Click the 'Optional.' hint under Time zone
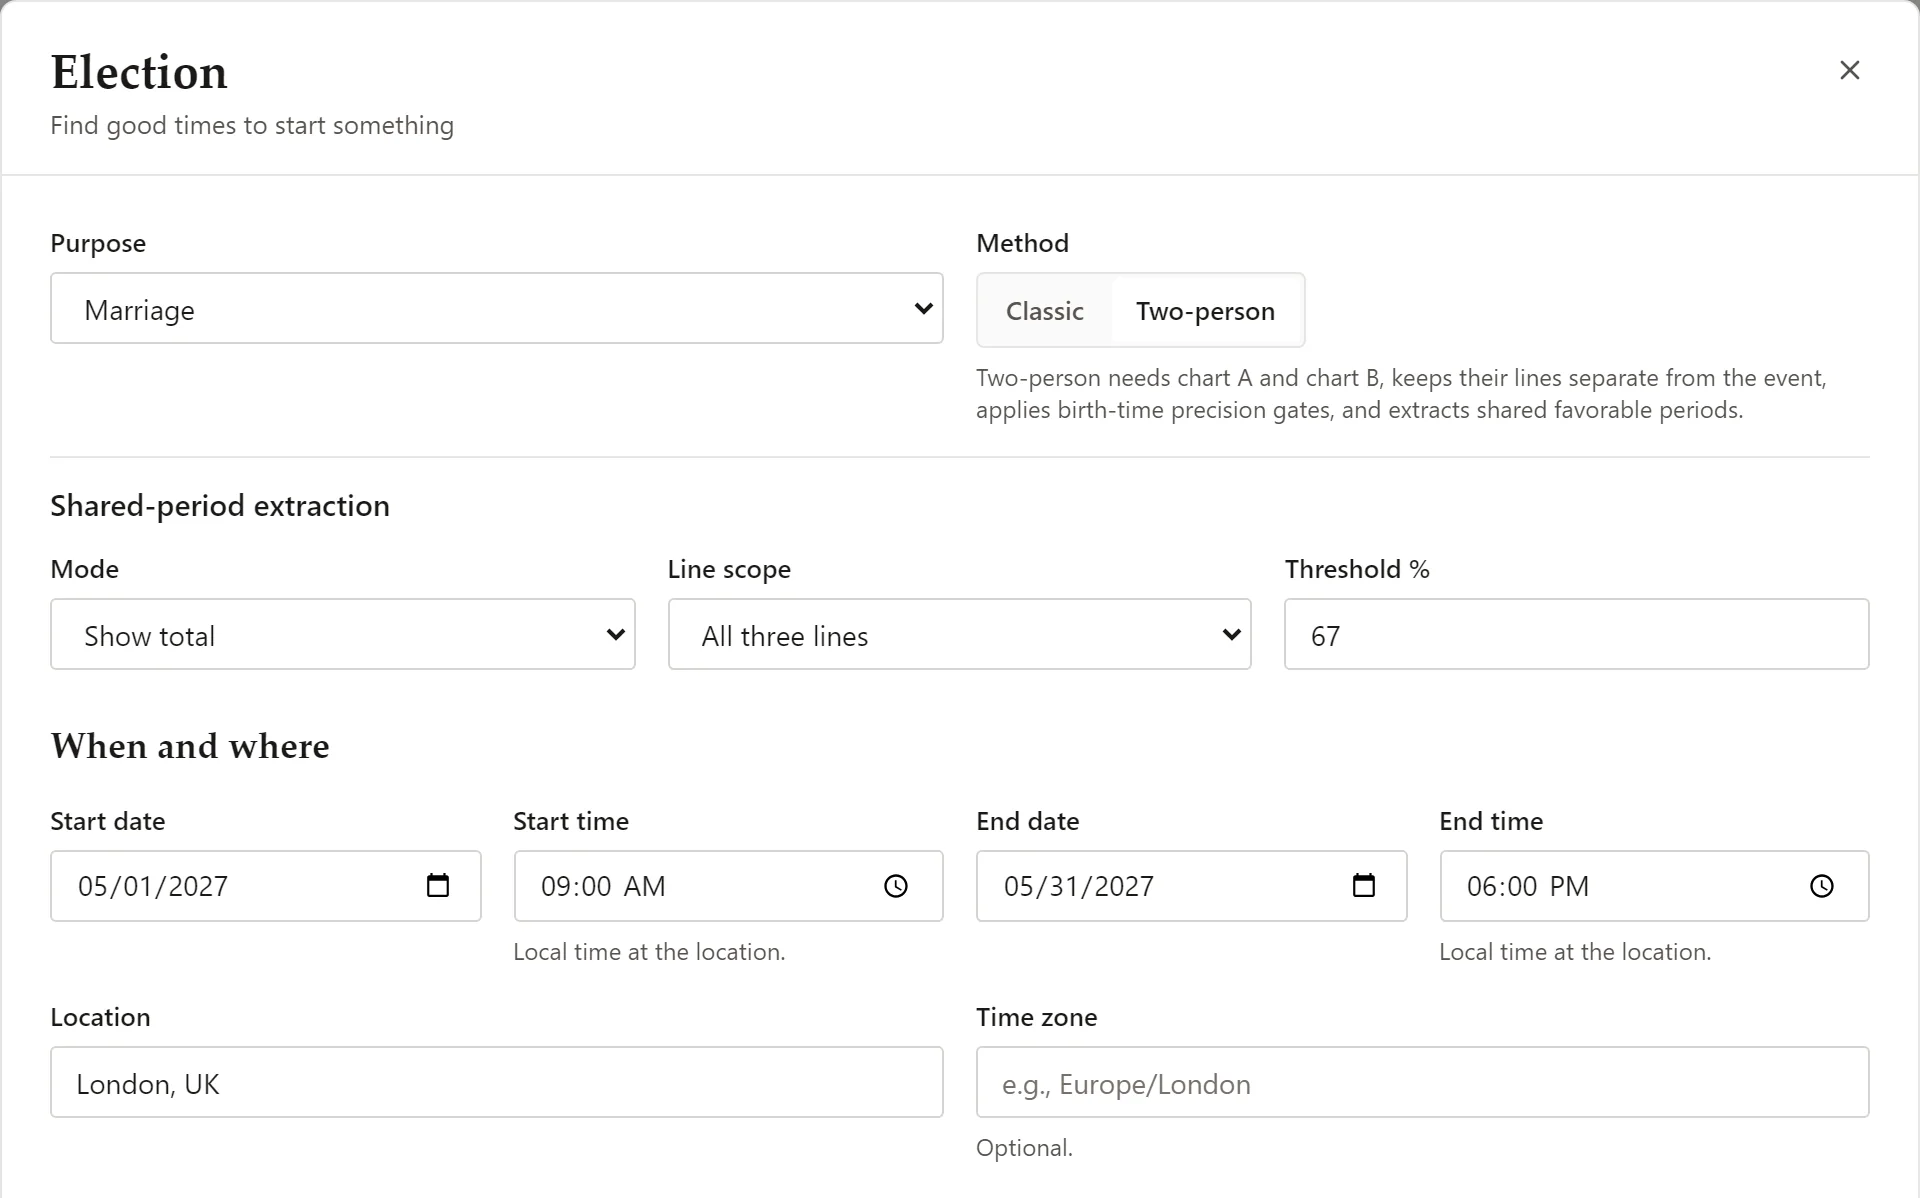The width and height of the screenshot is (1920, 1198). point(1024,1148)
